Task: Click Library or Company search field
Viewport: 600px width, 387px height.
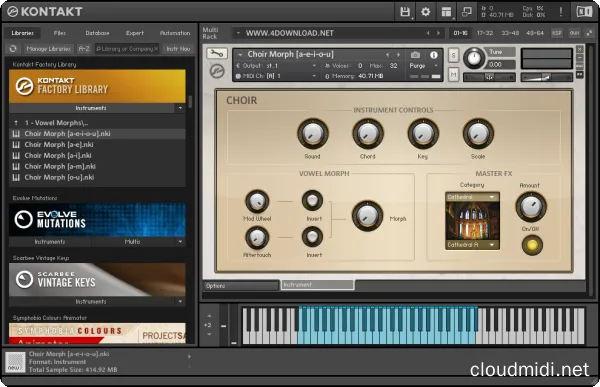Action: [x=127, y=49]
